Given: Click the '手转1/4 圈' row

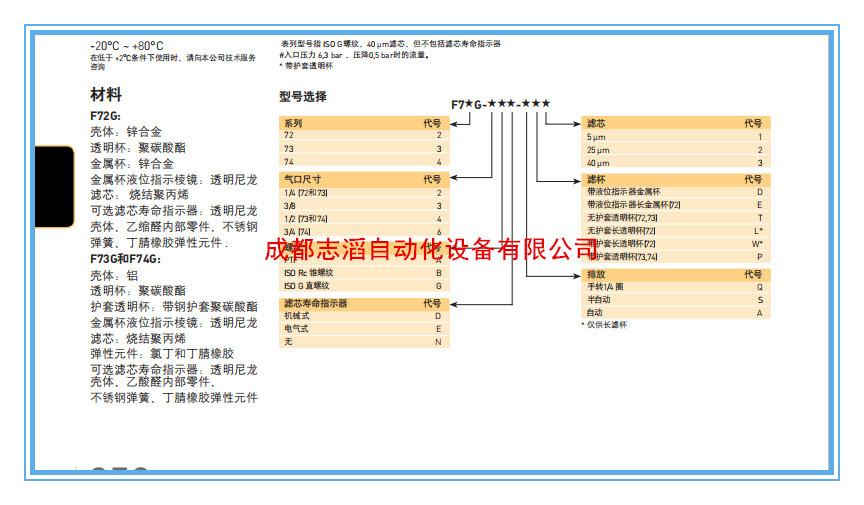Looking at the screenshot, I should pyautogui.click(x=676, y=287).
